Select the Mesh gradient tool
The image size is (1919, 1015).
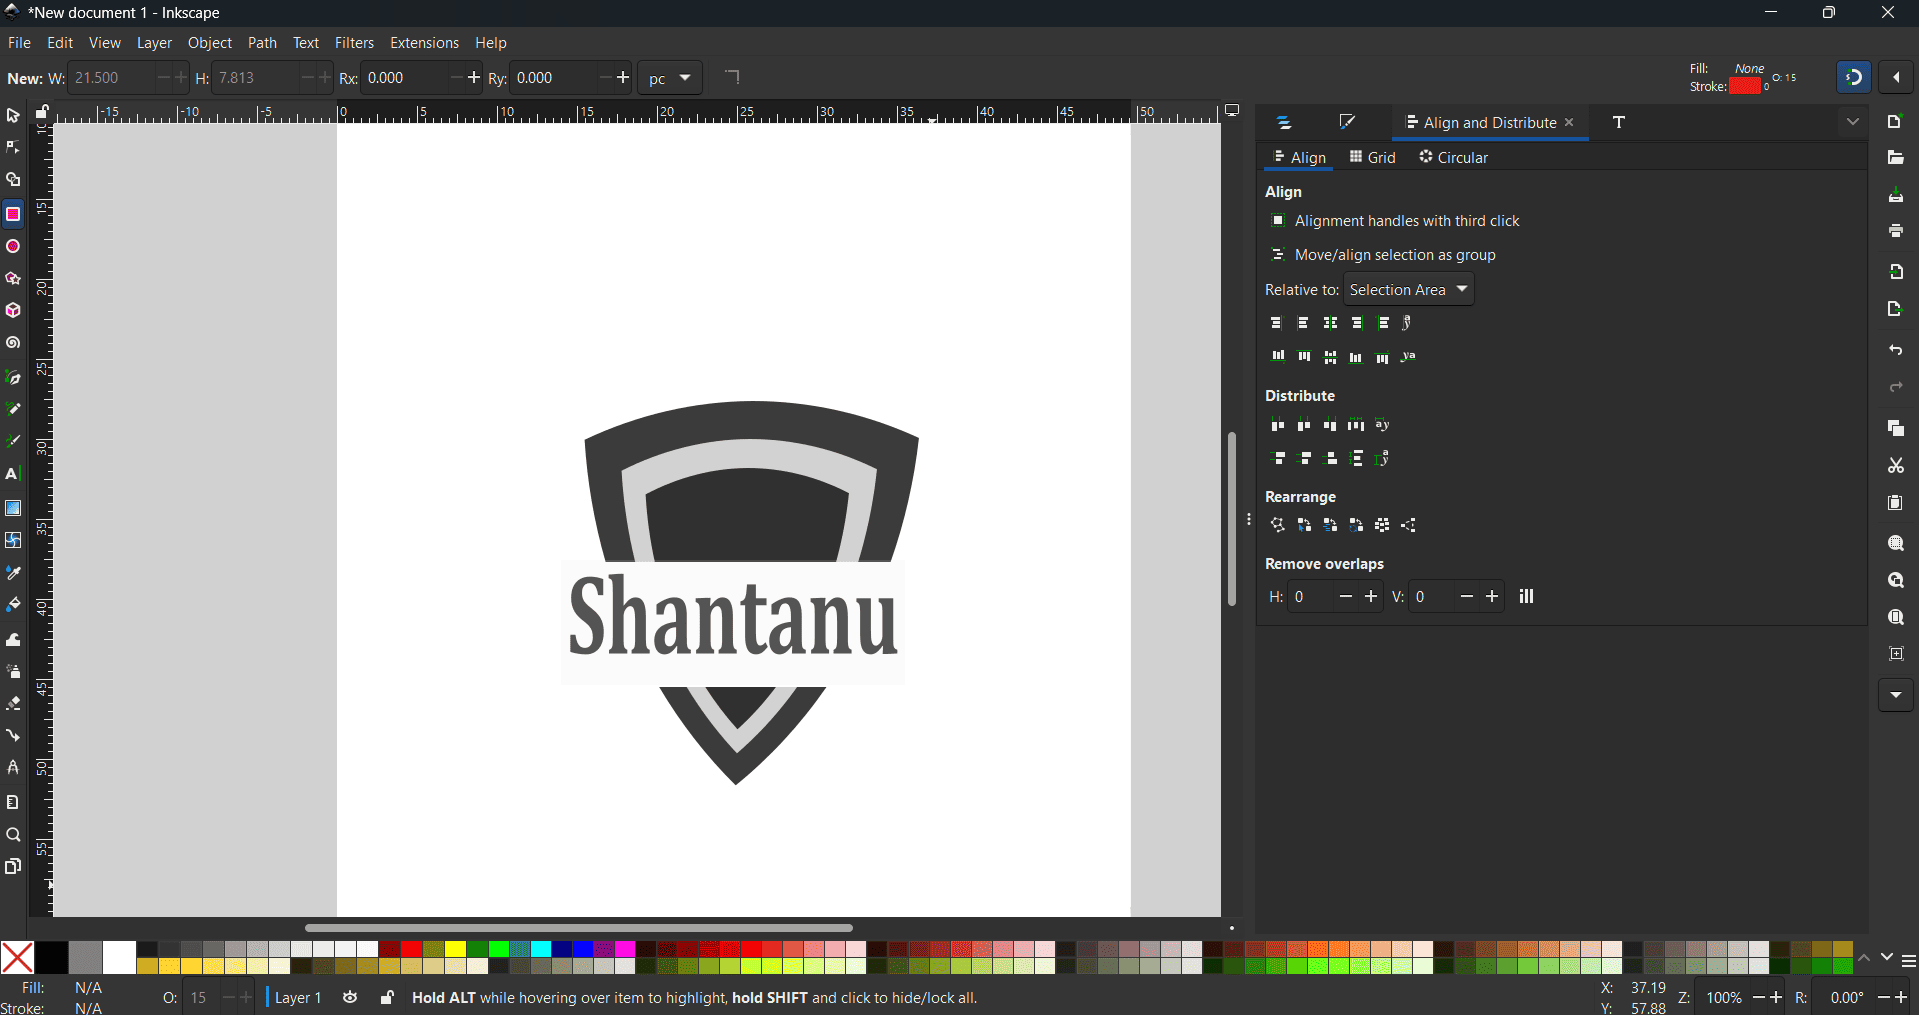13,540
